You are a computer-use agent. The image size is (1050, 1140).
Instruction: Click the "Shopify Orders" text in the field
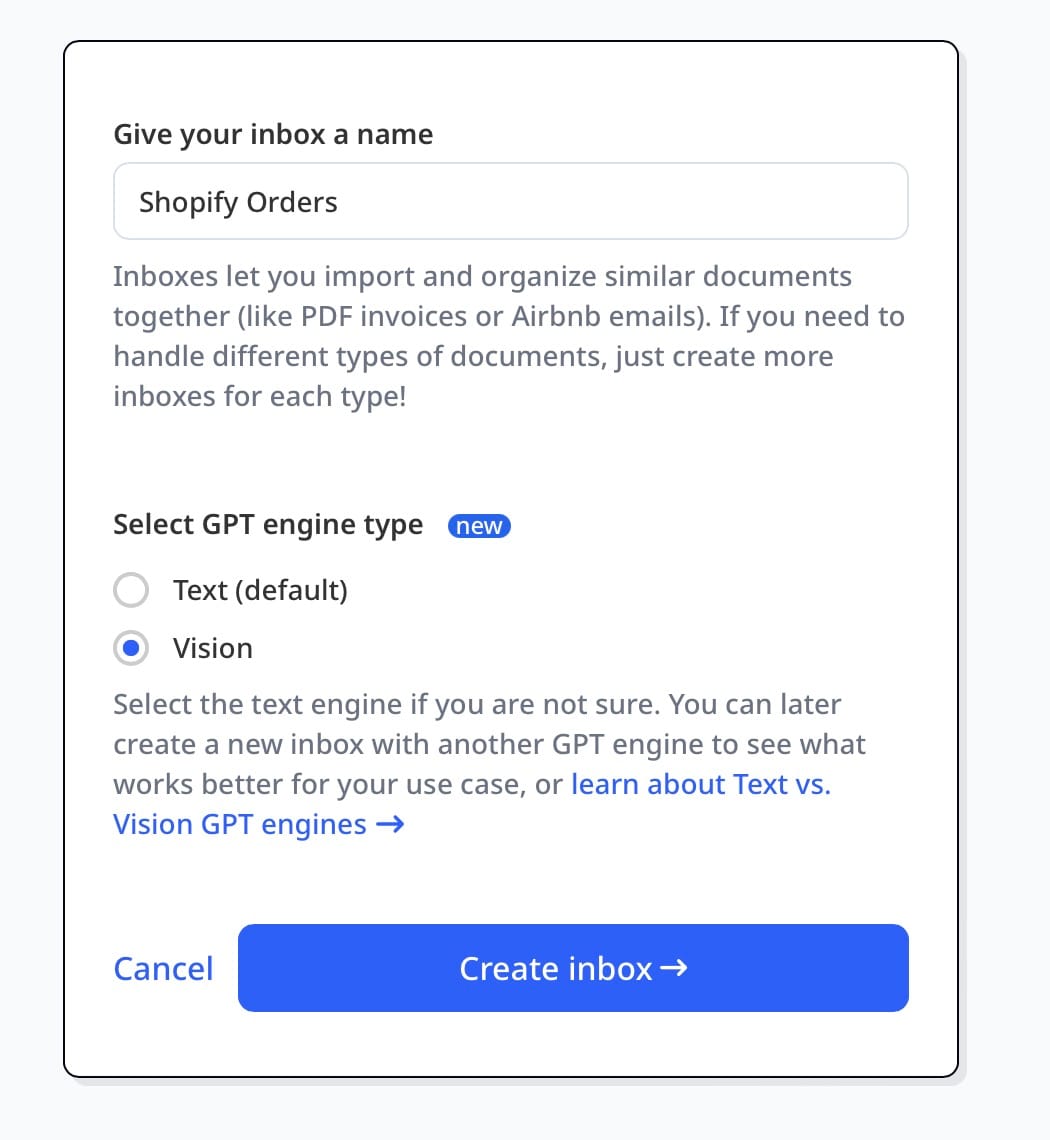(x=238, y=202)
